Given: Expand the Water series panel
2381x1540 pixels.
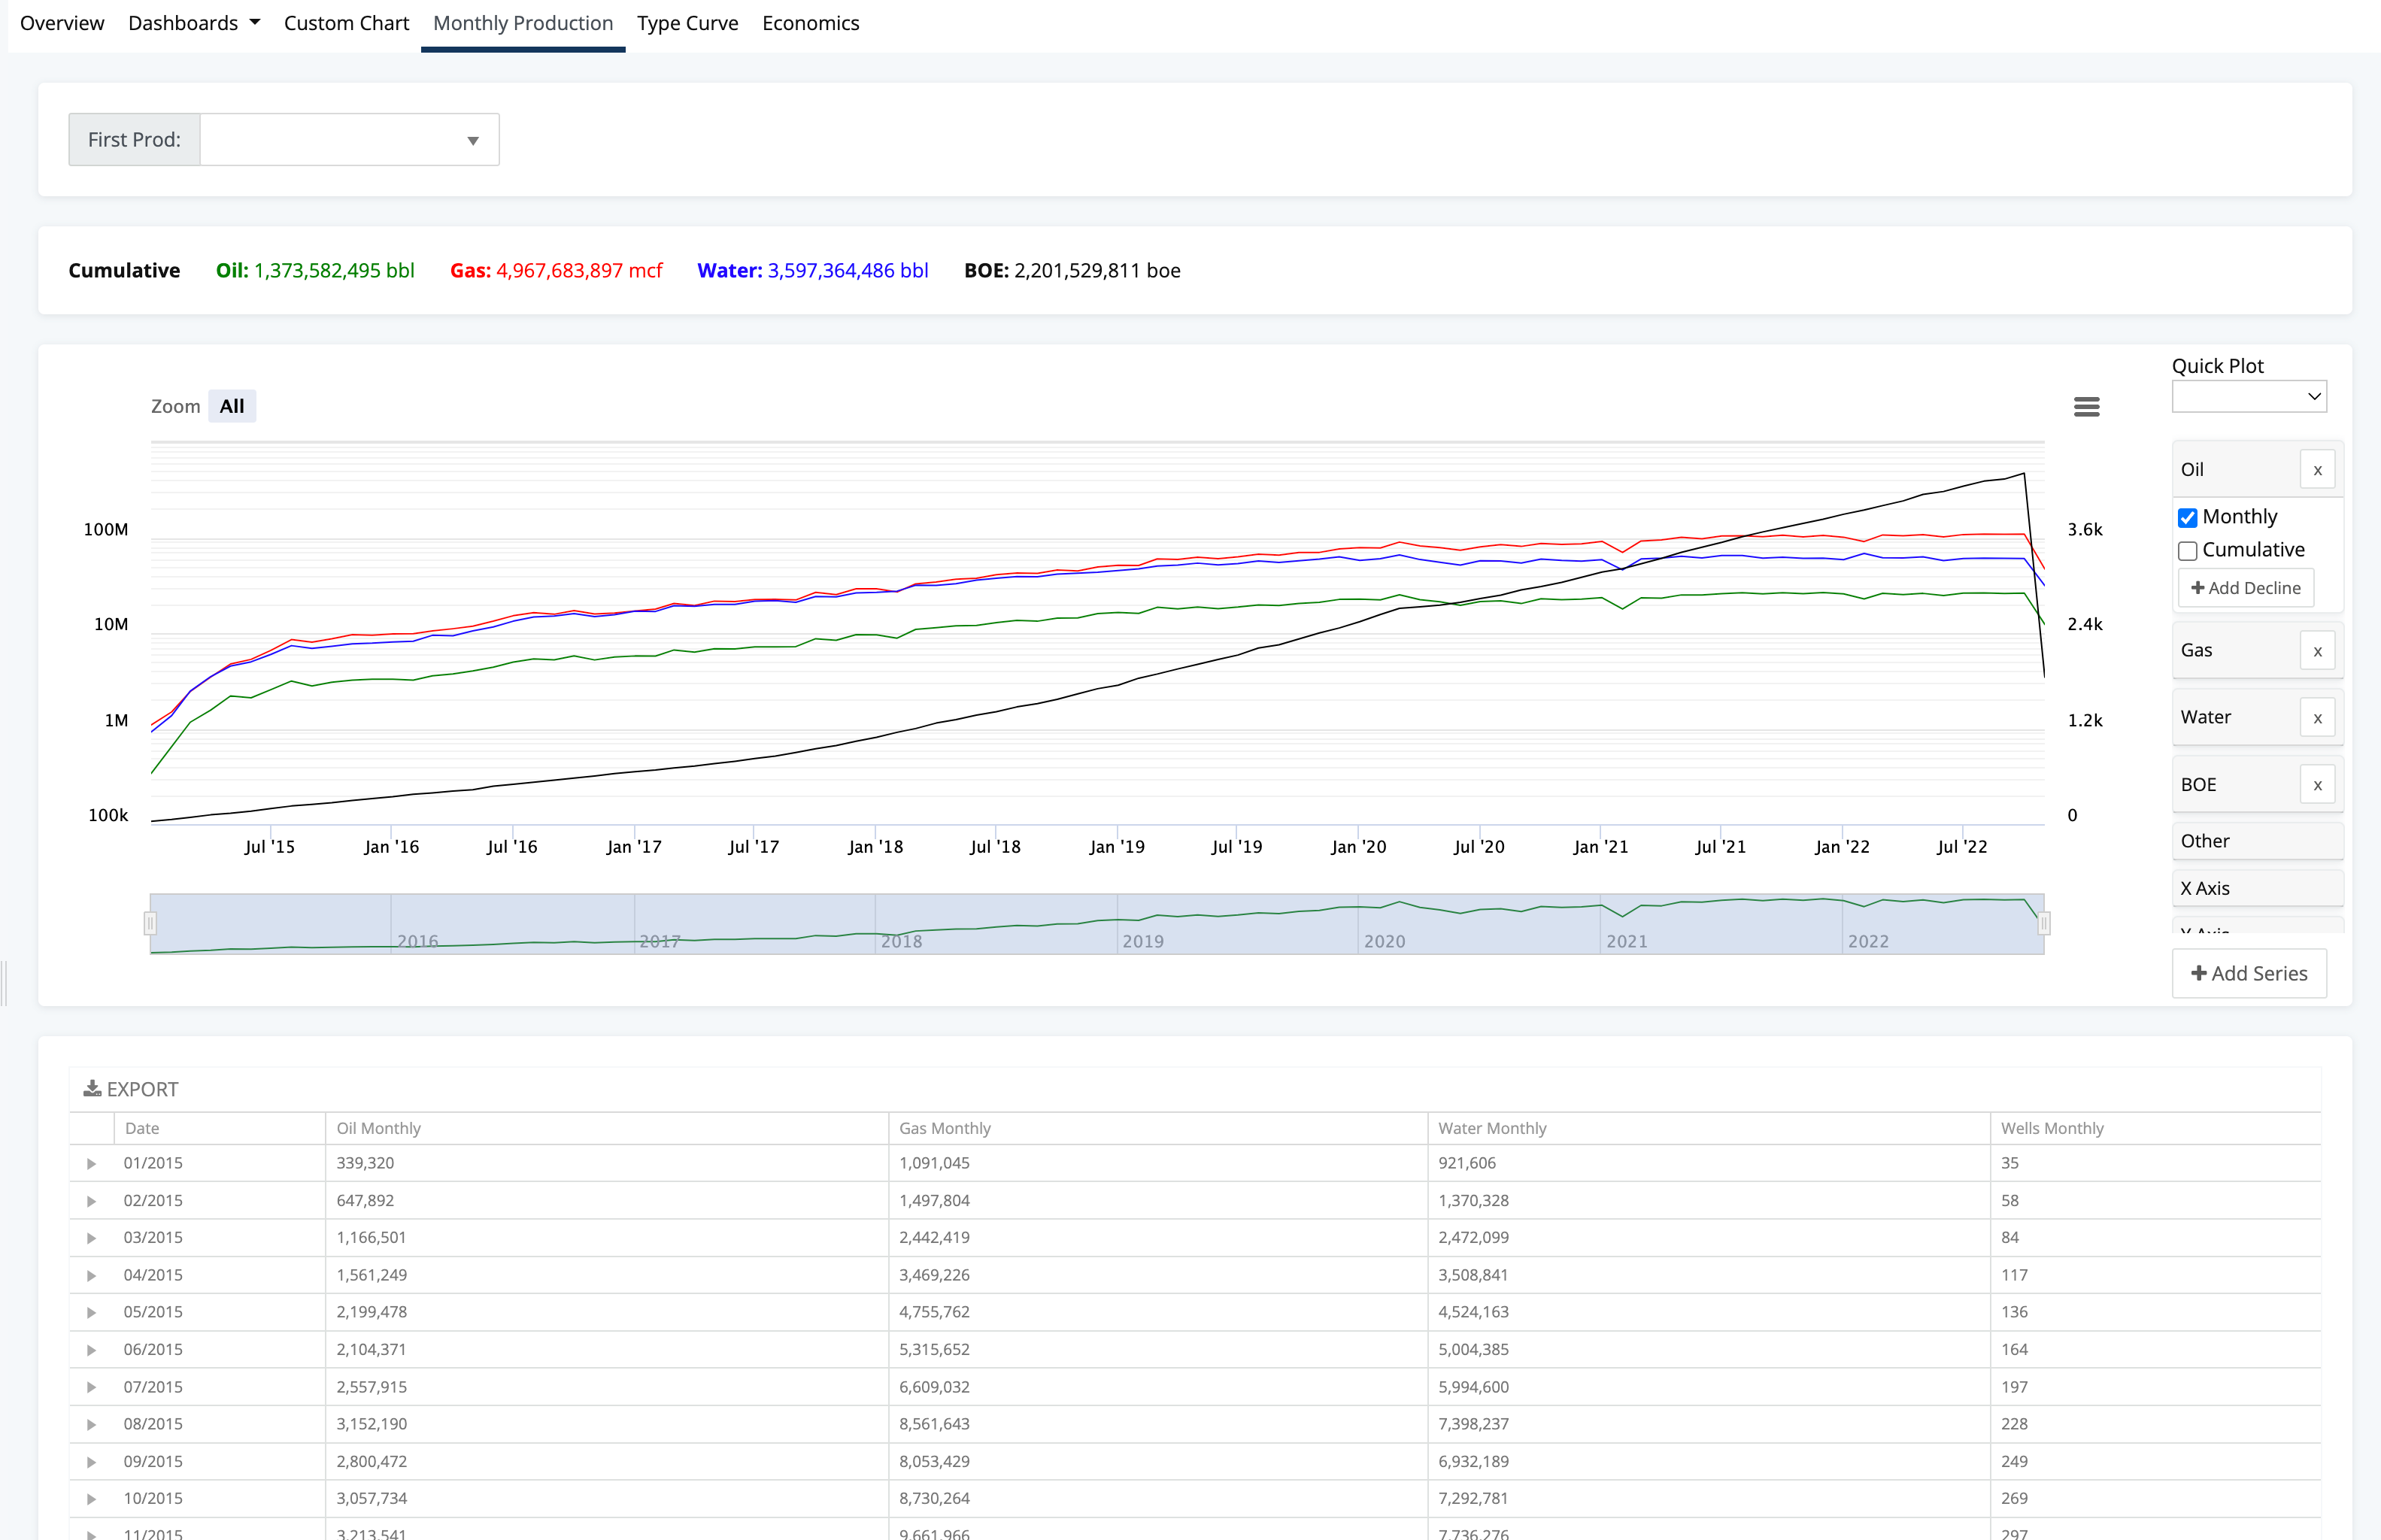Looking at the screenshot, I should (2235, 718).
